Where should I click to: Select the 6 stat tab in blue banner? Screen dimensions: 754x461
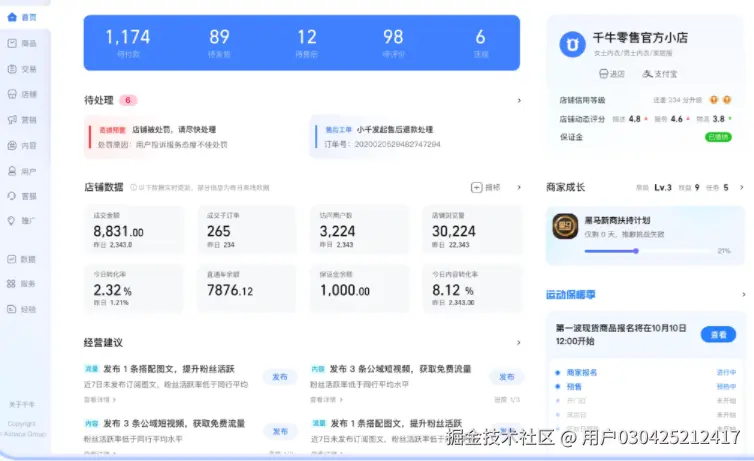480,43
